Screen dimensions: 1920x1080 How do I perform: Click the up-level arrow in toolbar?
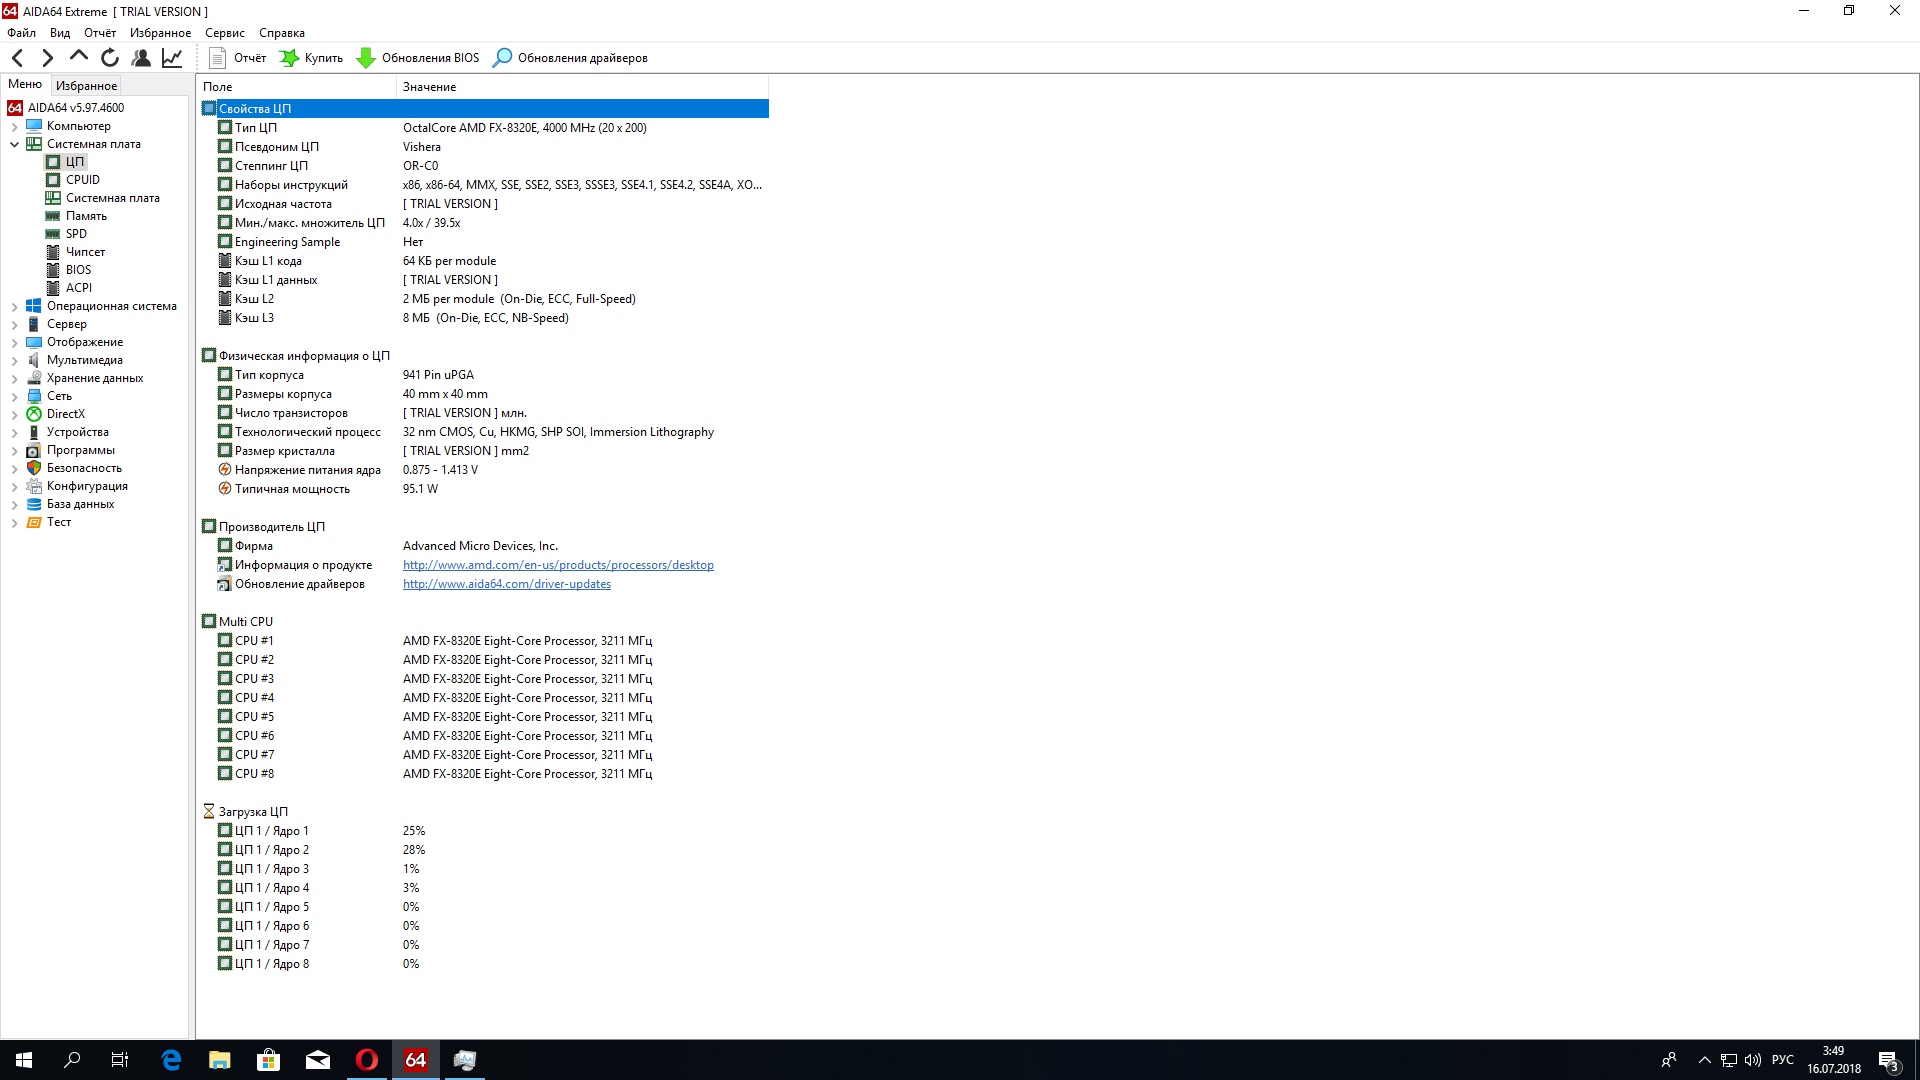[79, 58]
